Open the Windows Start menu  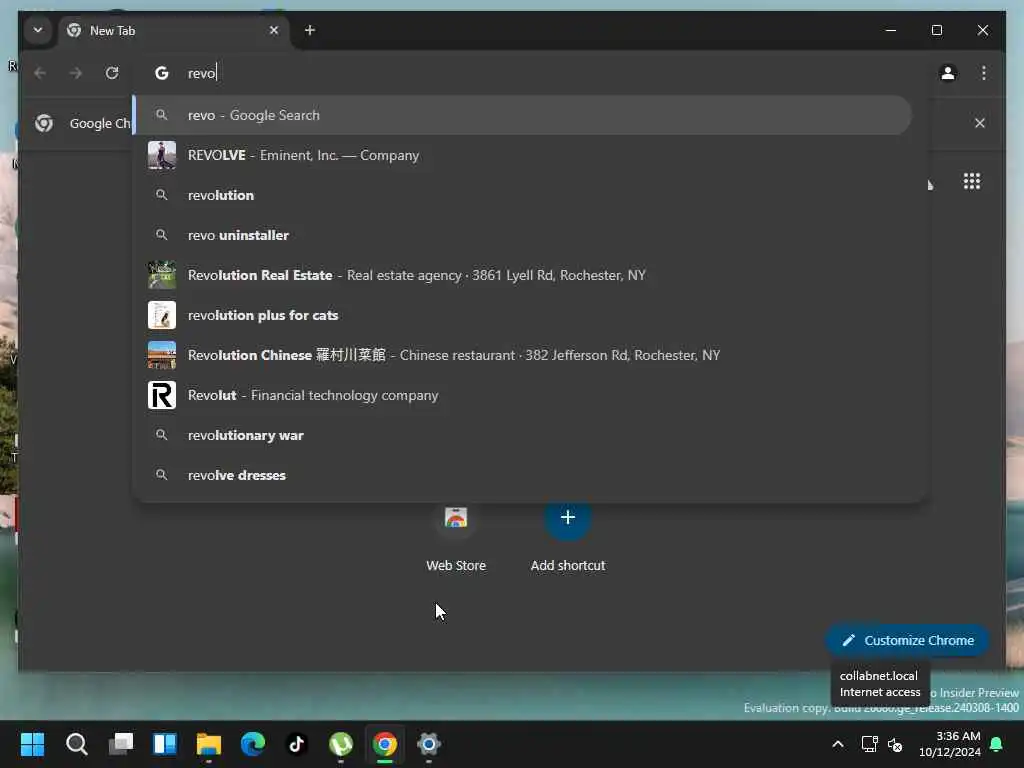[x=32, y=744]
